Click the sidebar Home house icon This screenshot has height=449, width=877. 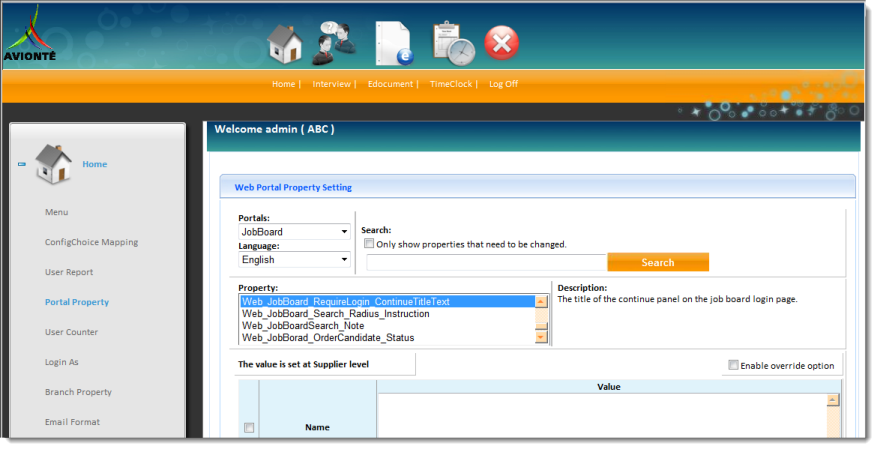(x=53, y=164)
